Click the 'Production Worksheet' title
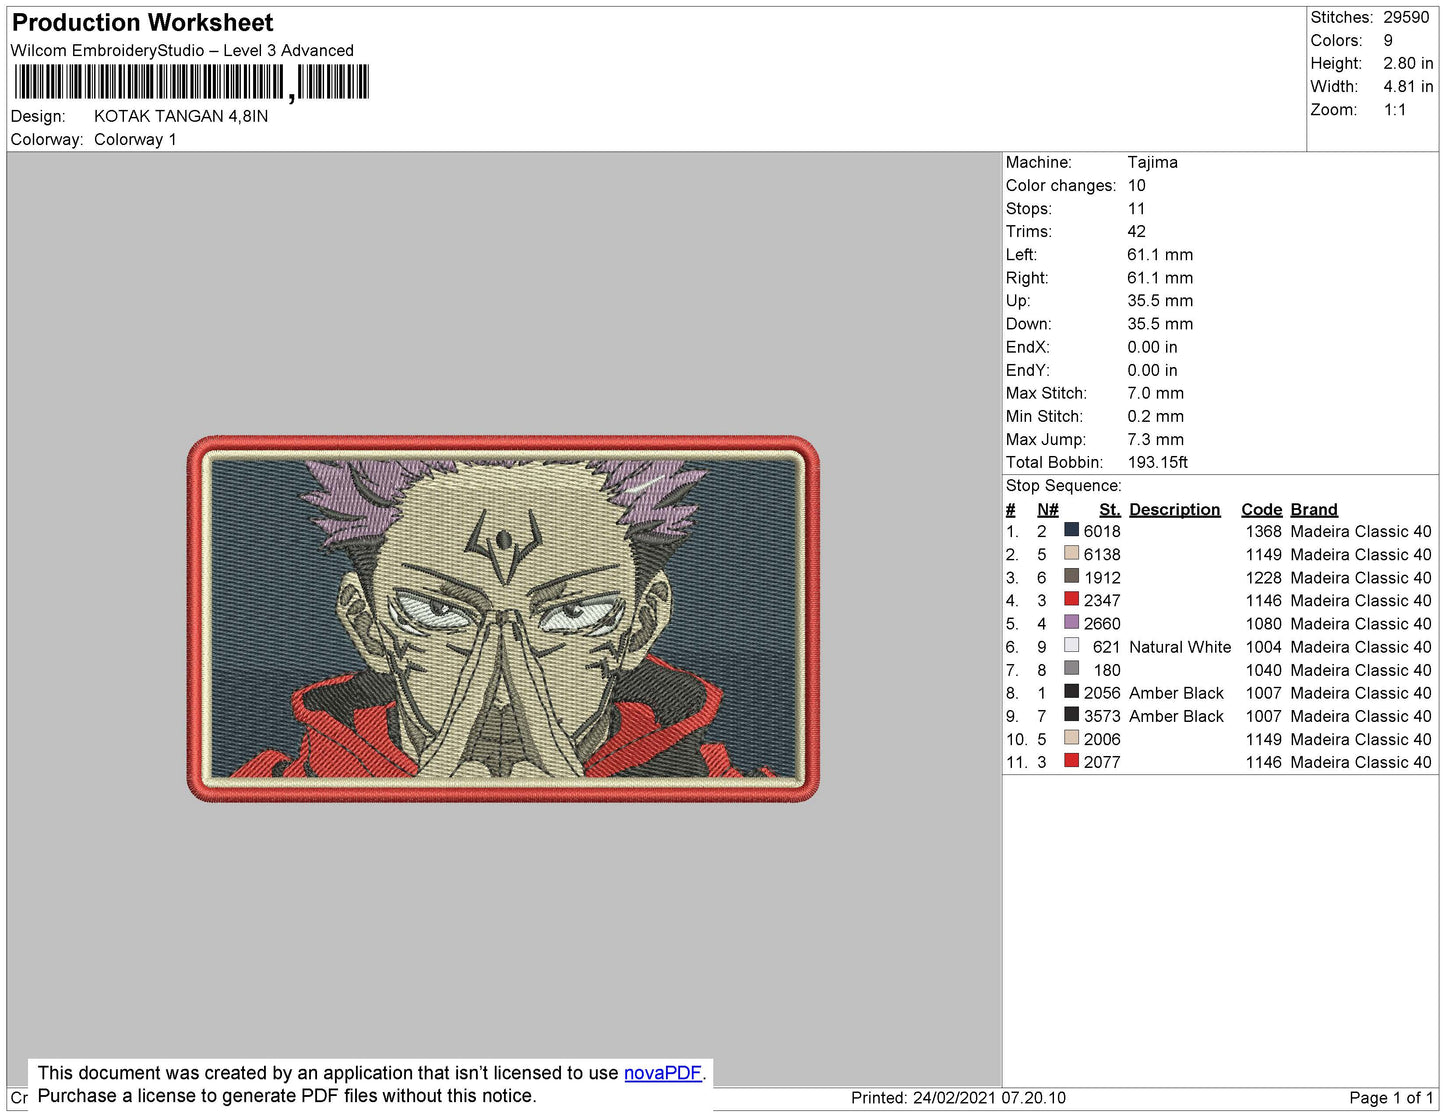The width and height of the screenshot is (1445, 1117). tap(142, 23)
